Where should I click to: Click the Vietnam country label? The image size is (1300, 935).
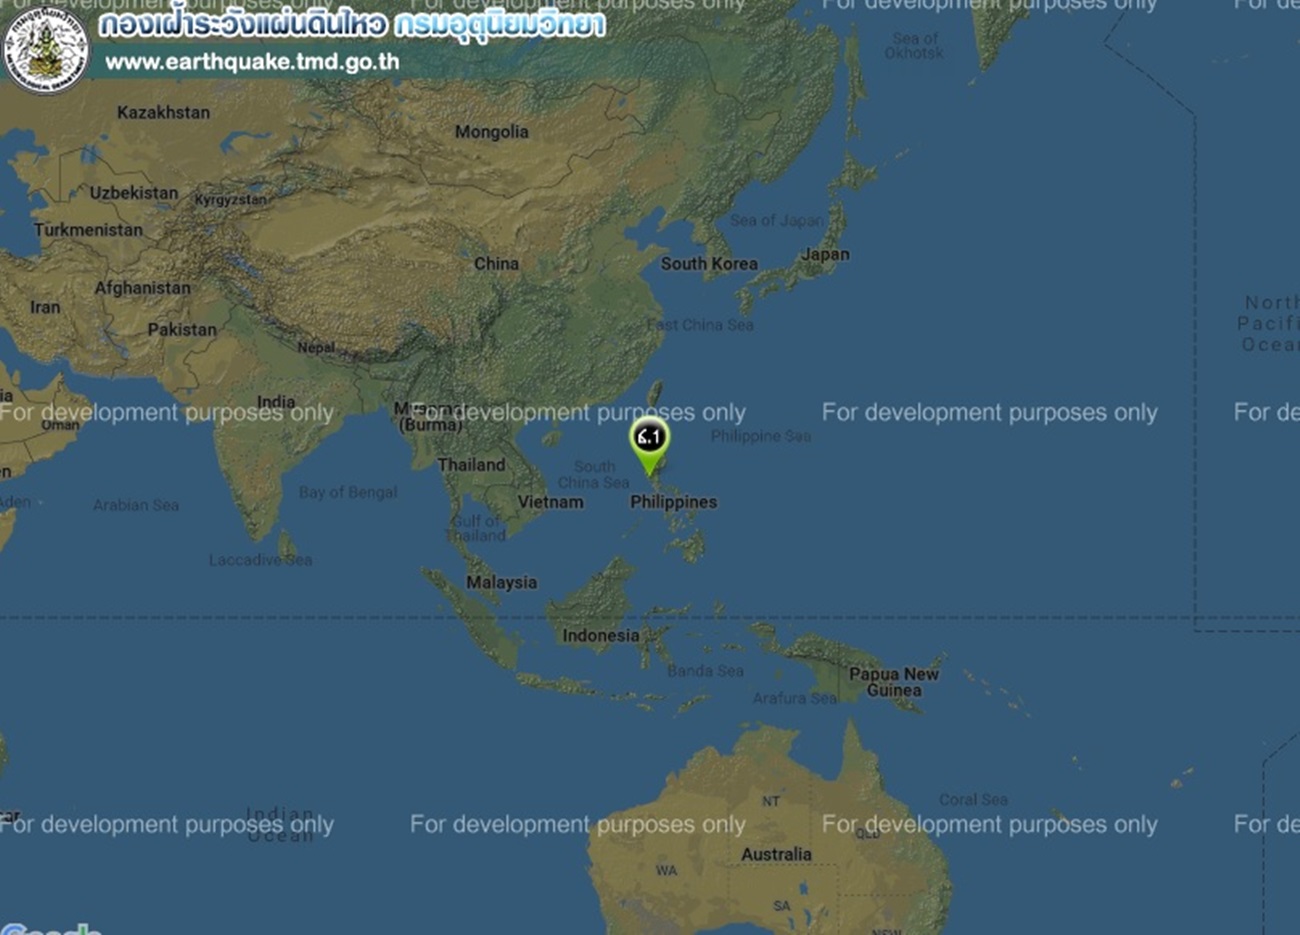[550, 502]
